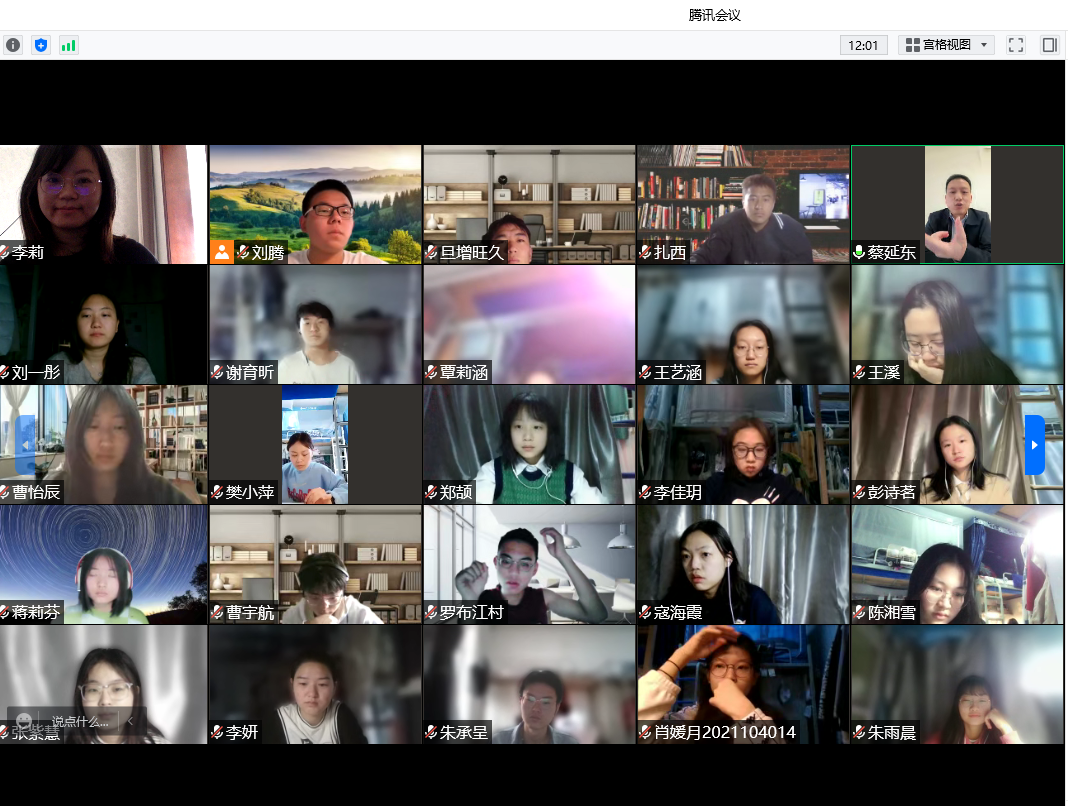Image resolution: width=1068 pixels, height=806 pixels.
Task: Open the meeting info icon
Action: tap(13, 45)
